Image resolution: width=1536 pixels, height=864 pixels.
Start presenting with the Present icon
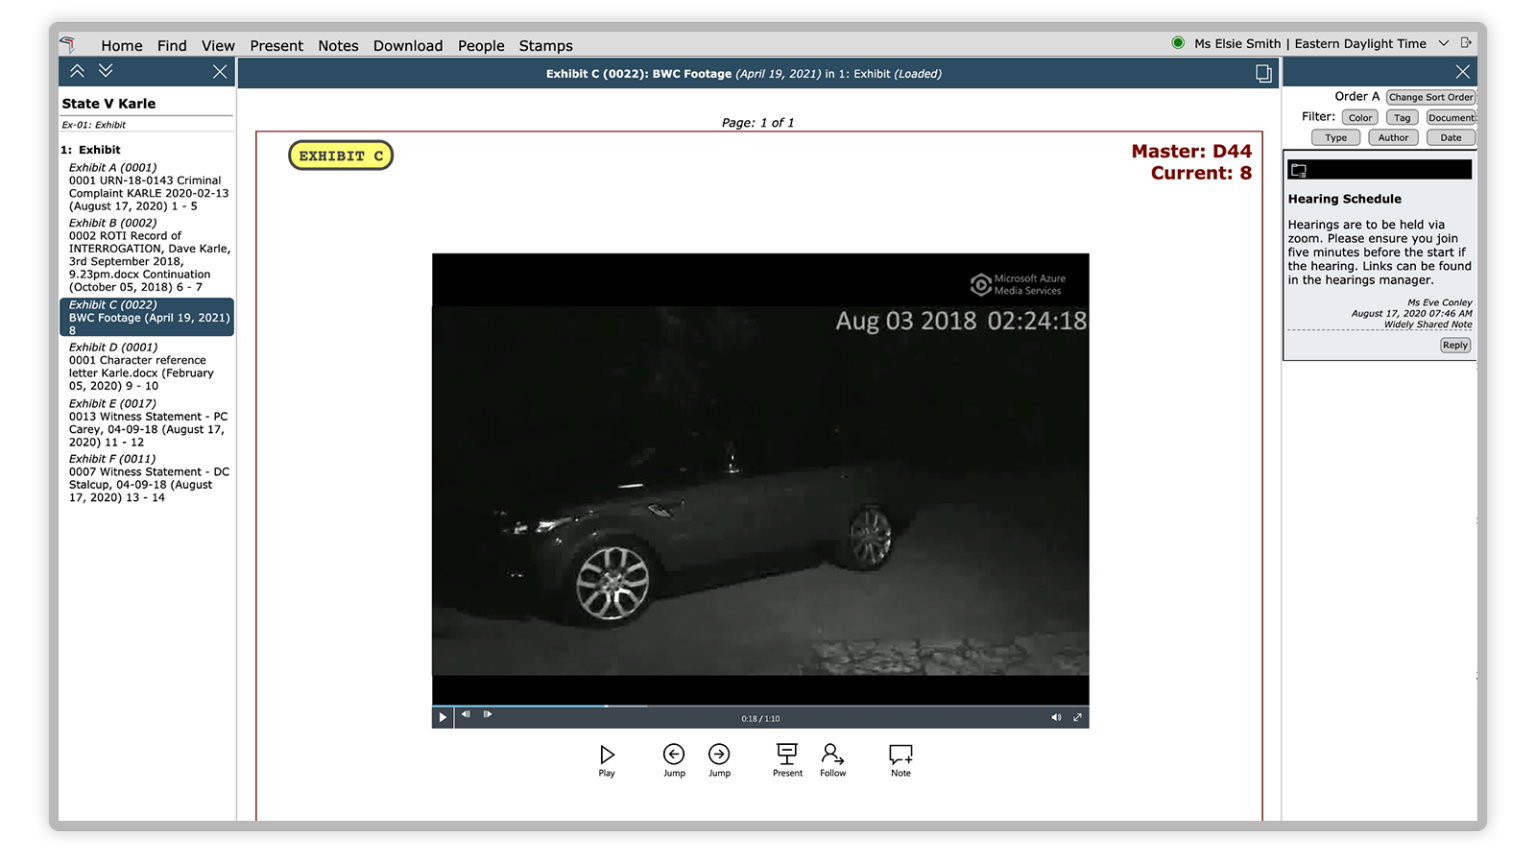pyautogui.click(x=787, y=755)
